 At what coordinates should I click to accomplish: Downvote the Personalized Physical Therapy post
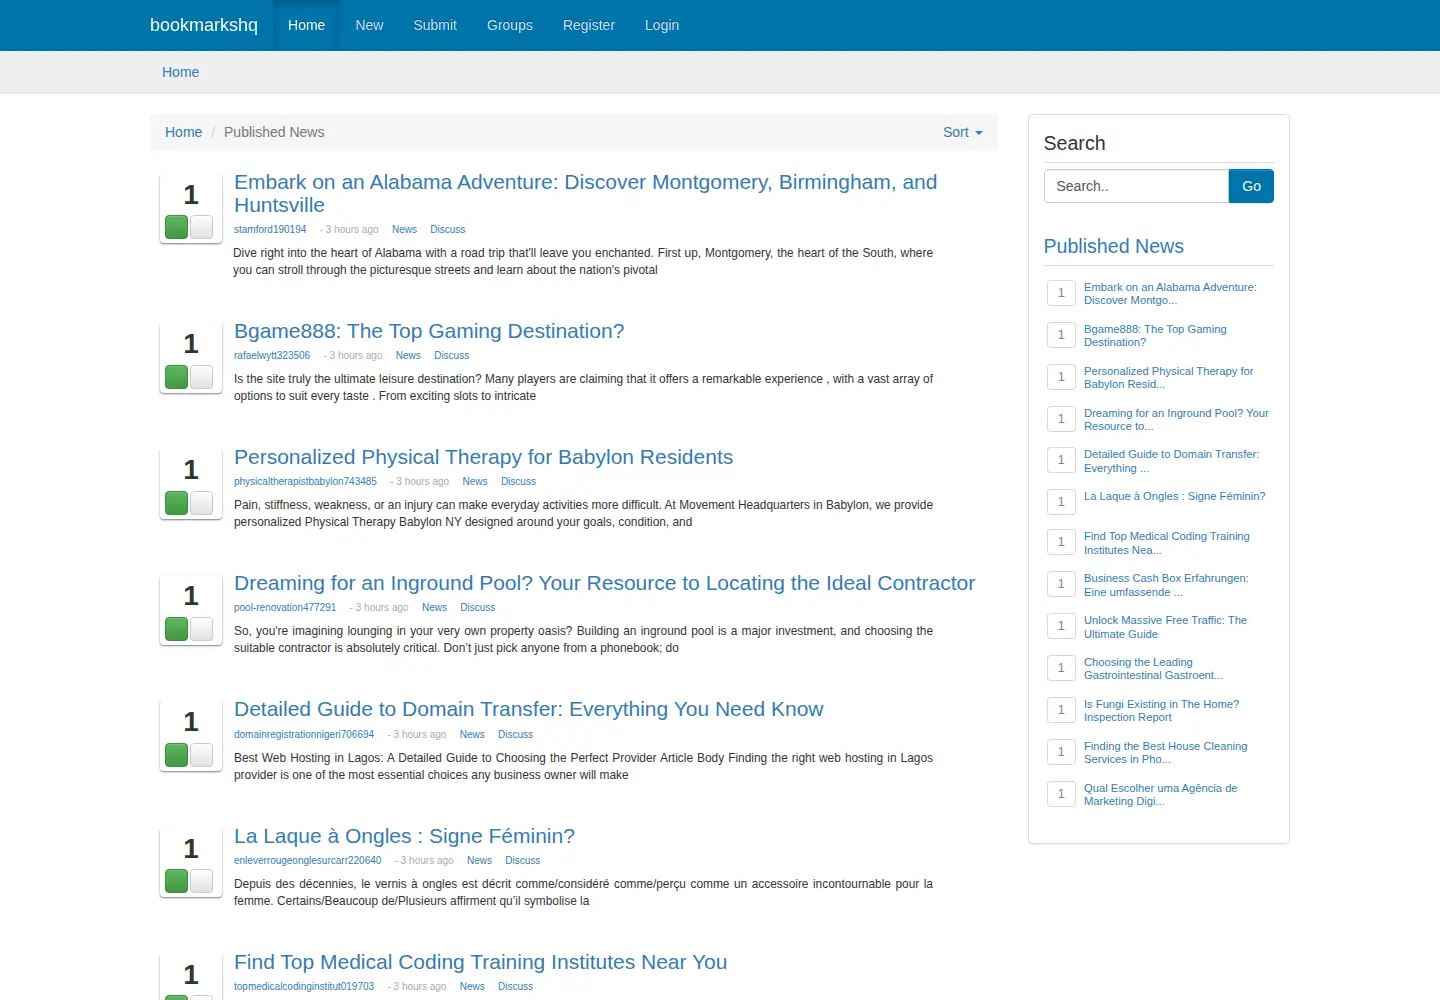201,503
